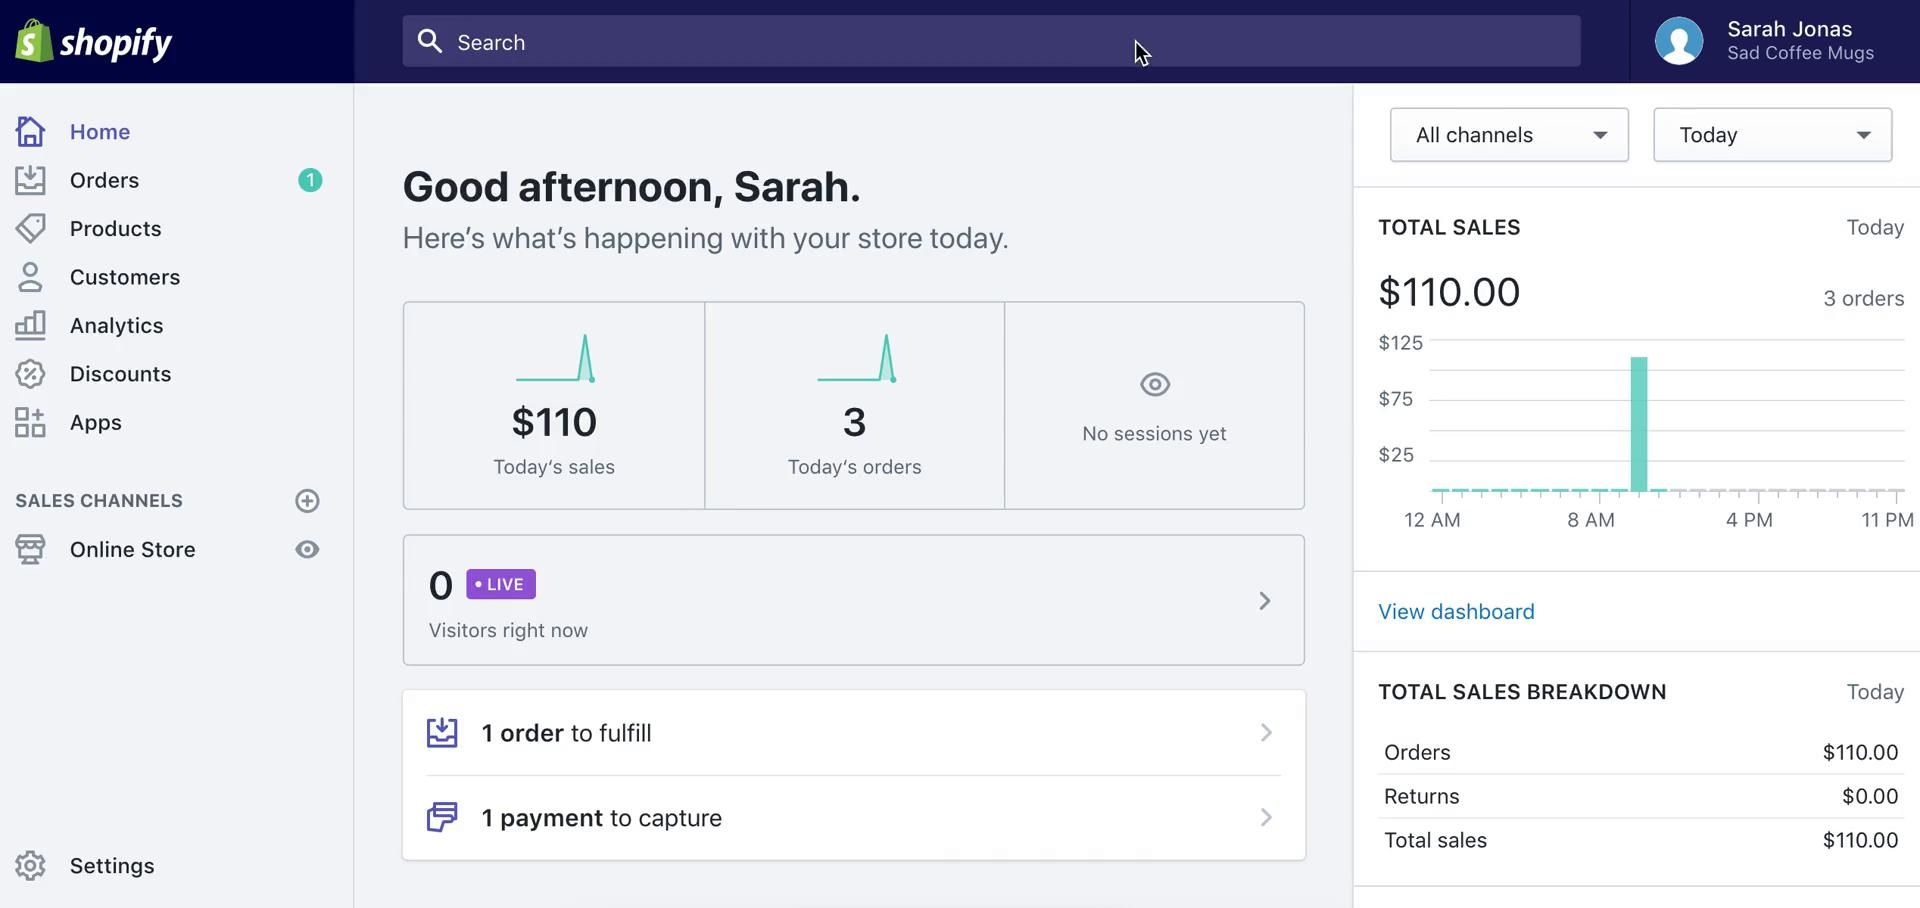The image size is (1920, 908).
Task: Click into the Search field
Action: click(990, 42)
